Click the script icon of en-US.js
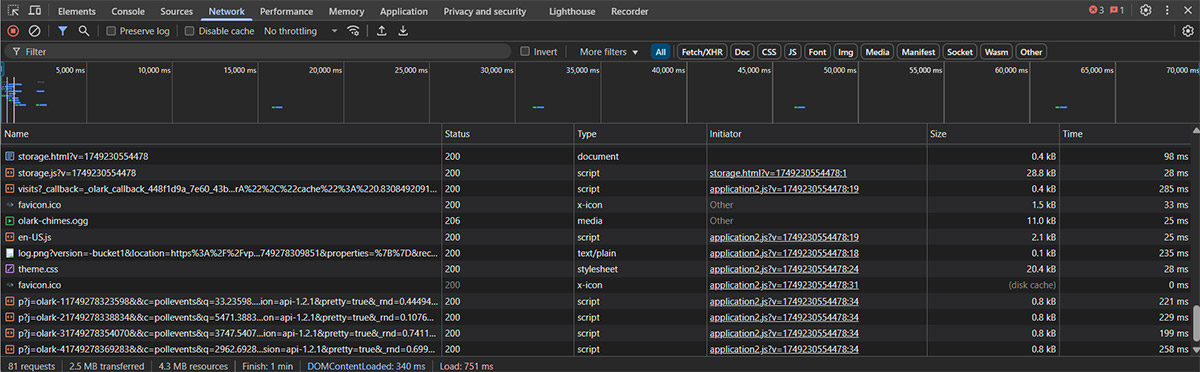1200x372 pixels. tap(10, 237)
